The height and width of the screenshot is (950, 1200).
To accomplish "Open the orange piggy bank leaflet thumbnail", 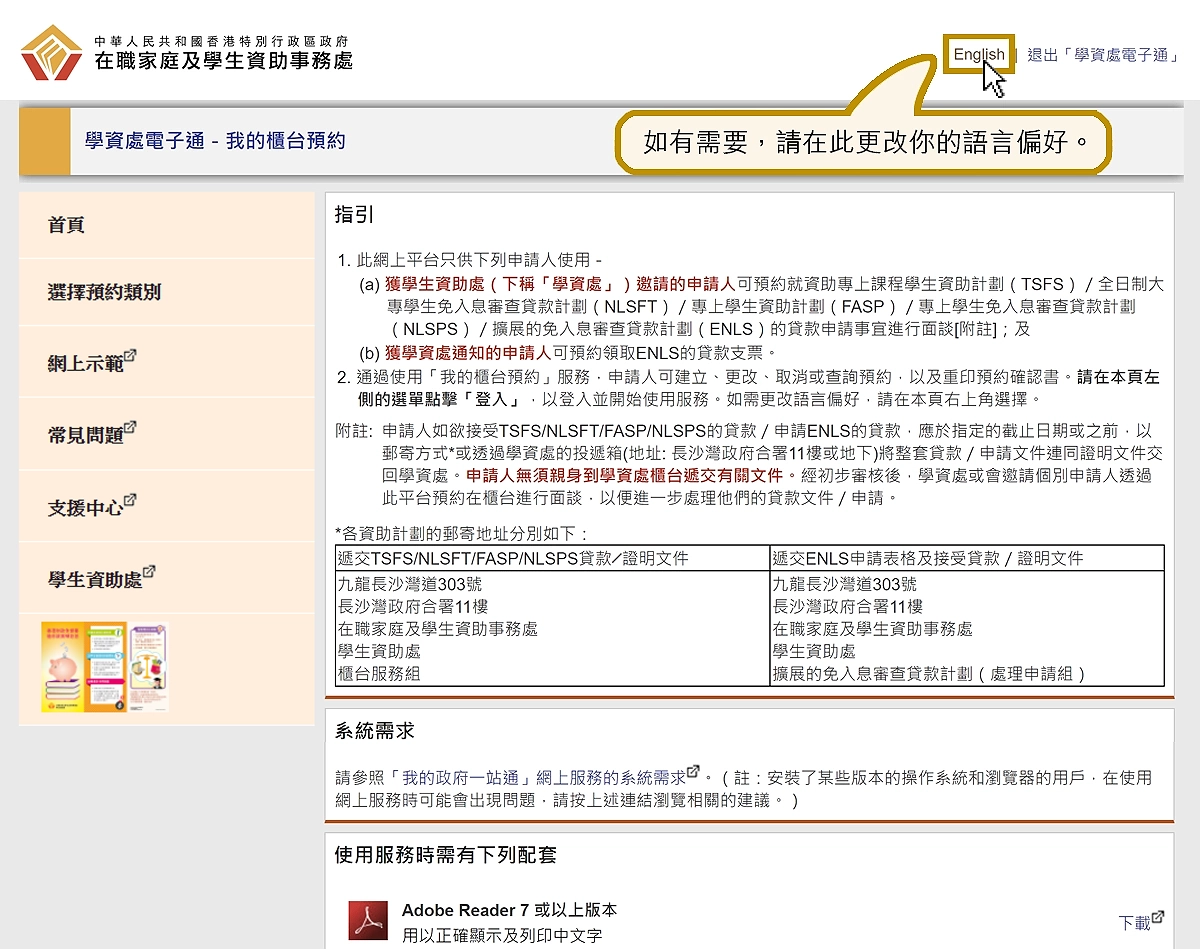I will 84,667.
